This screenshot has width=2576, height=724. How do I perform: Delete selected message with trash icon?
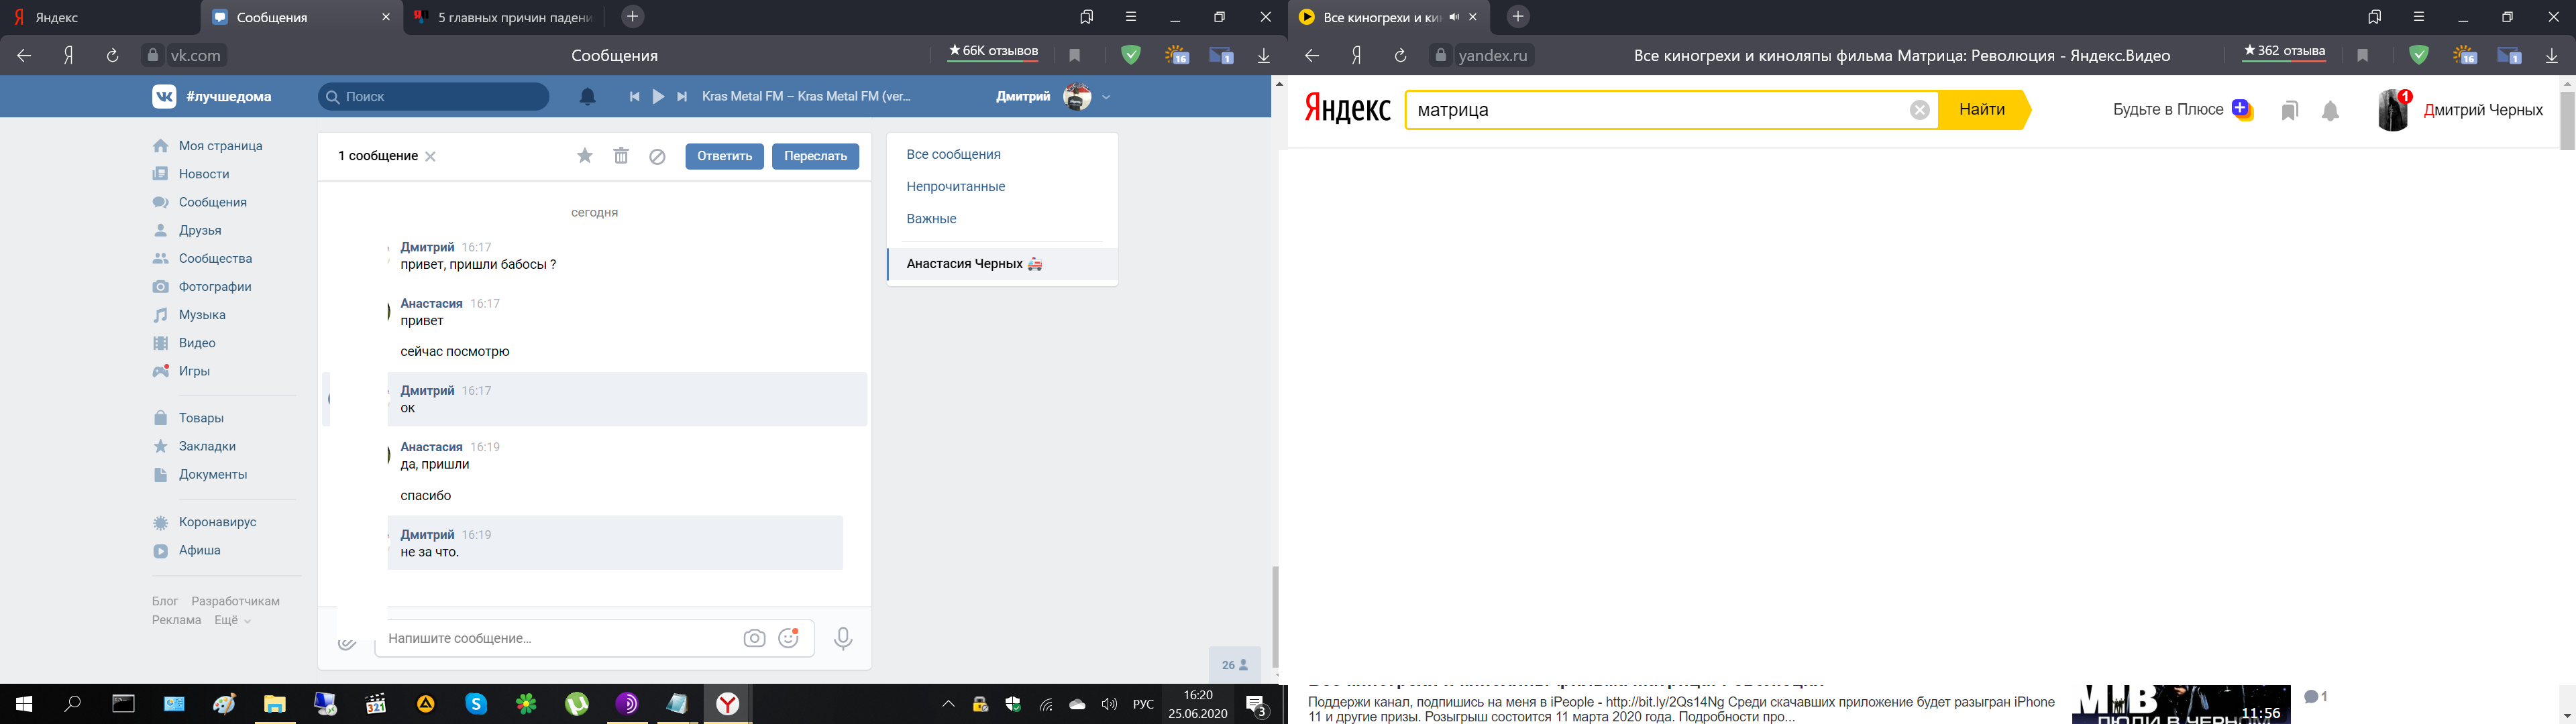[x=621, y=156]
